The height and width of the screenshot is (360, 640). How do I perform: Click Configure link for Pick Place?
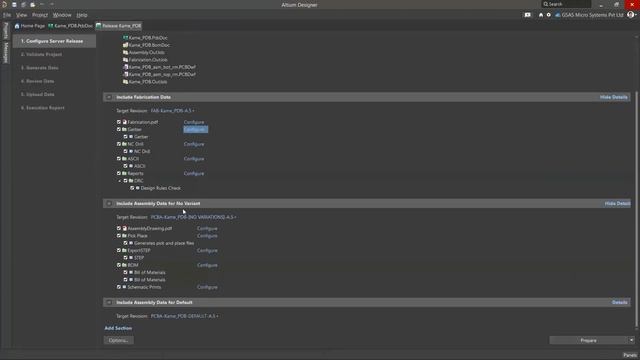(207, 236)
